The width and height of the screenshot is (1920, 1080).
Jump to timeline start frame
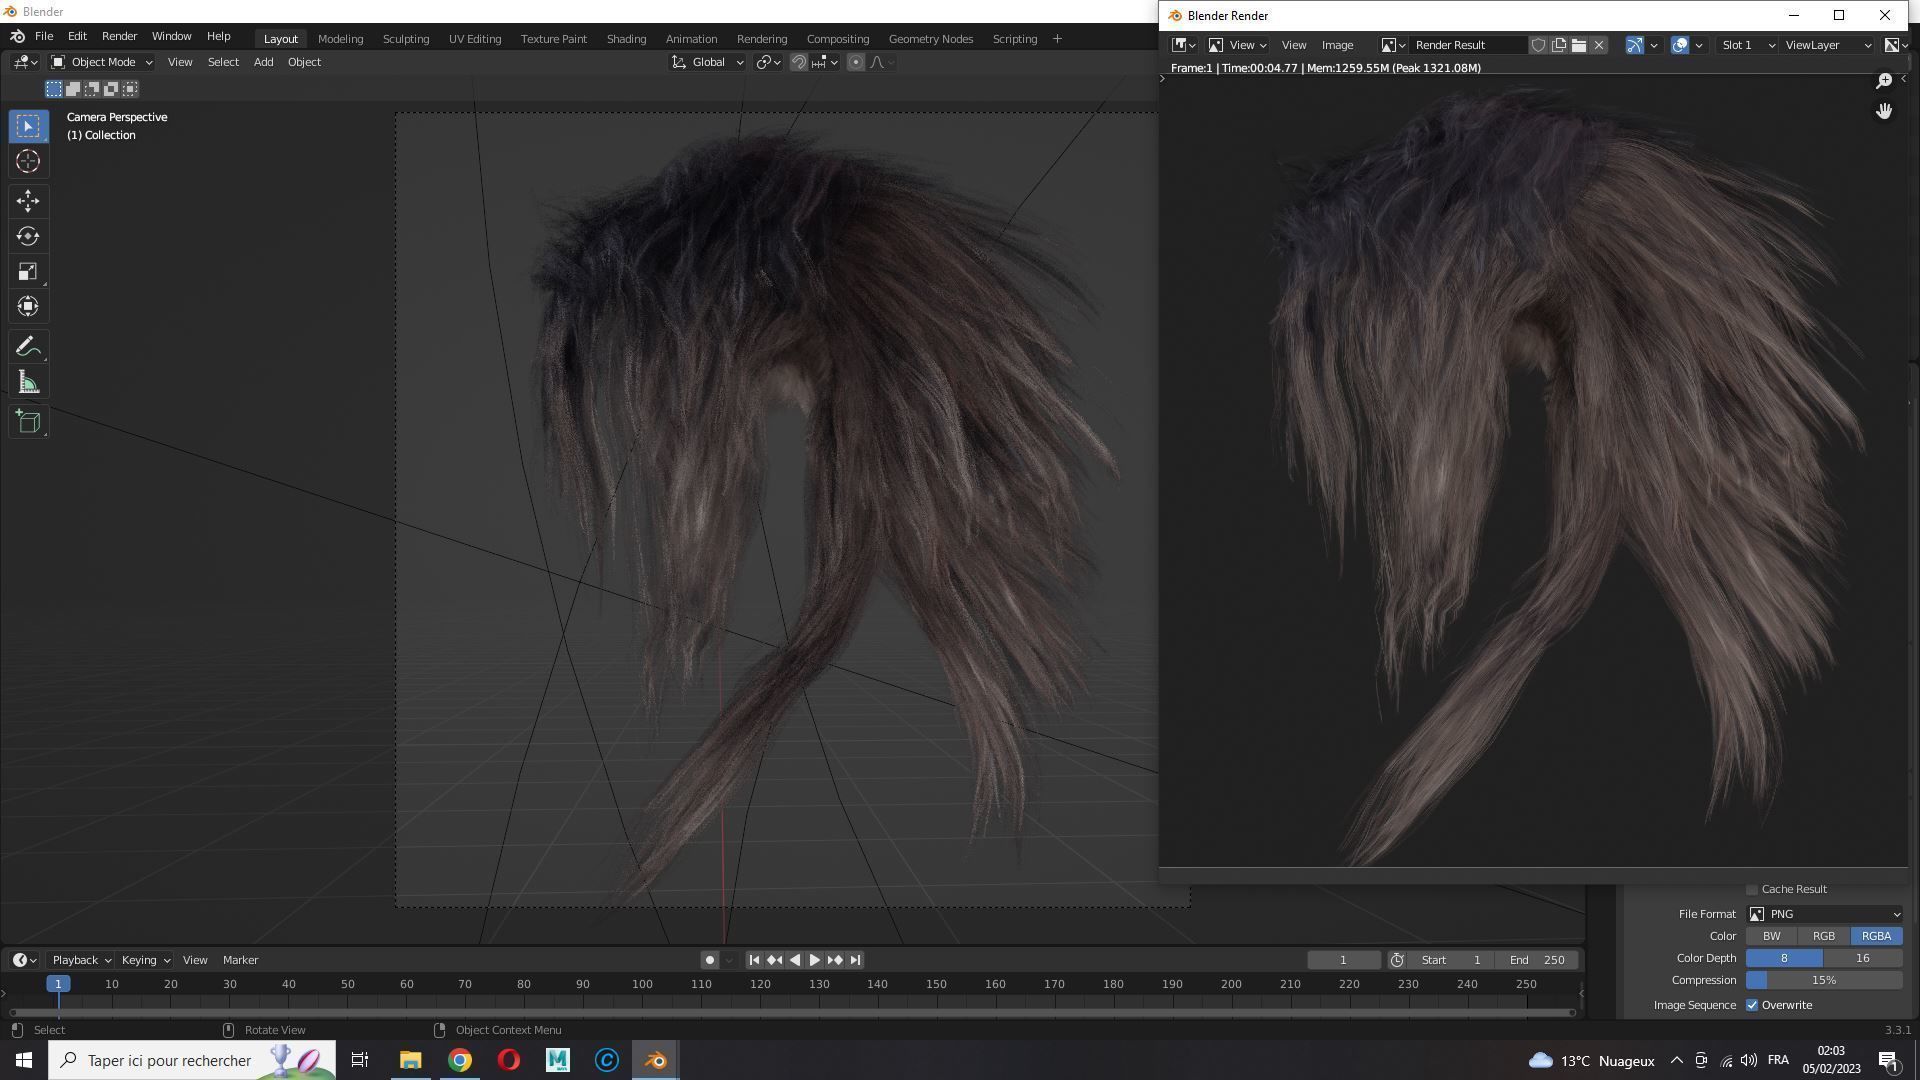754,960
